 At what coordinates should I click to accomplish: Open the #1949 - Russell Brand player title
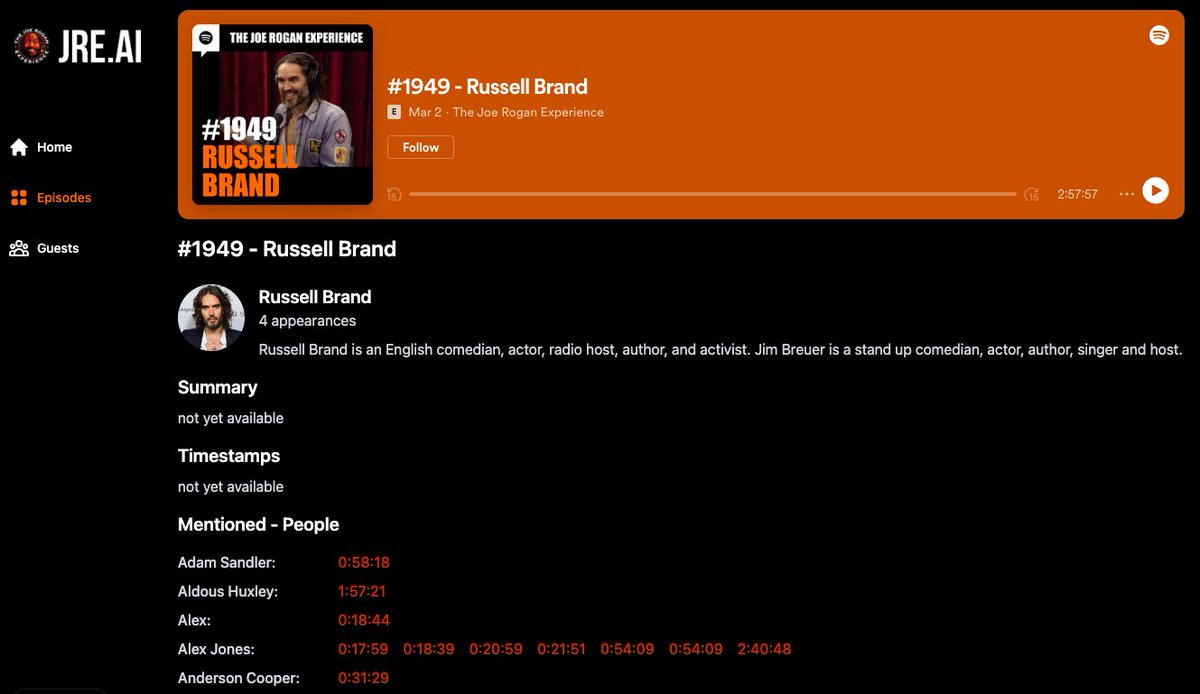(x=487, y=86)
